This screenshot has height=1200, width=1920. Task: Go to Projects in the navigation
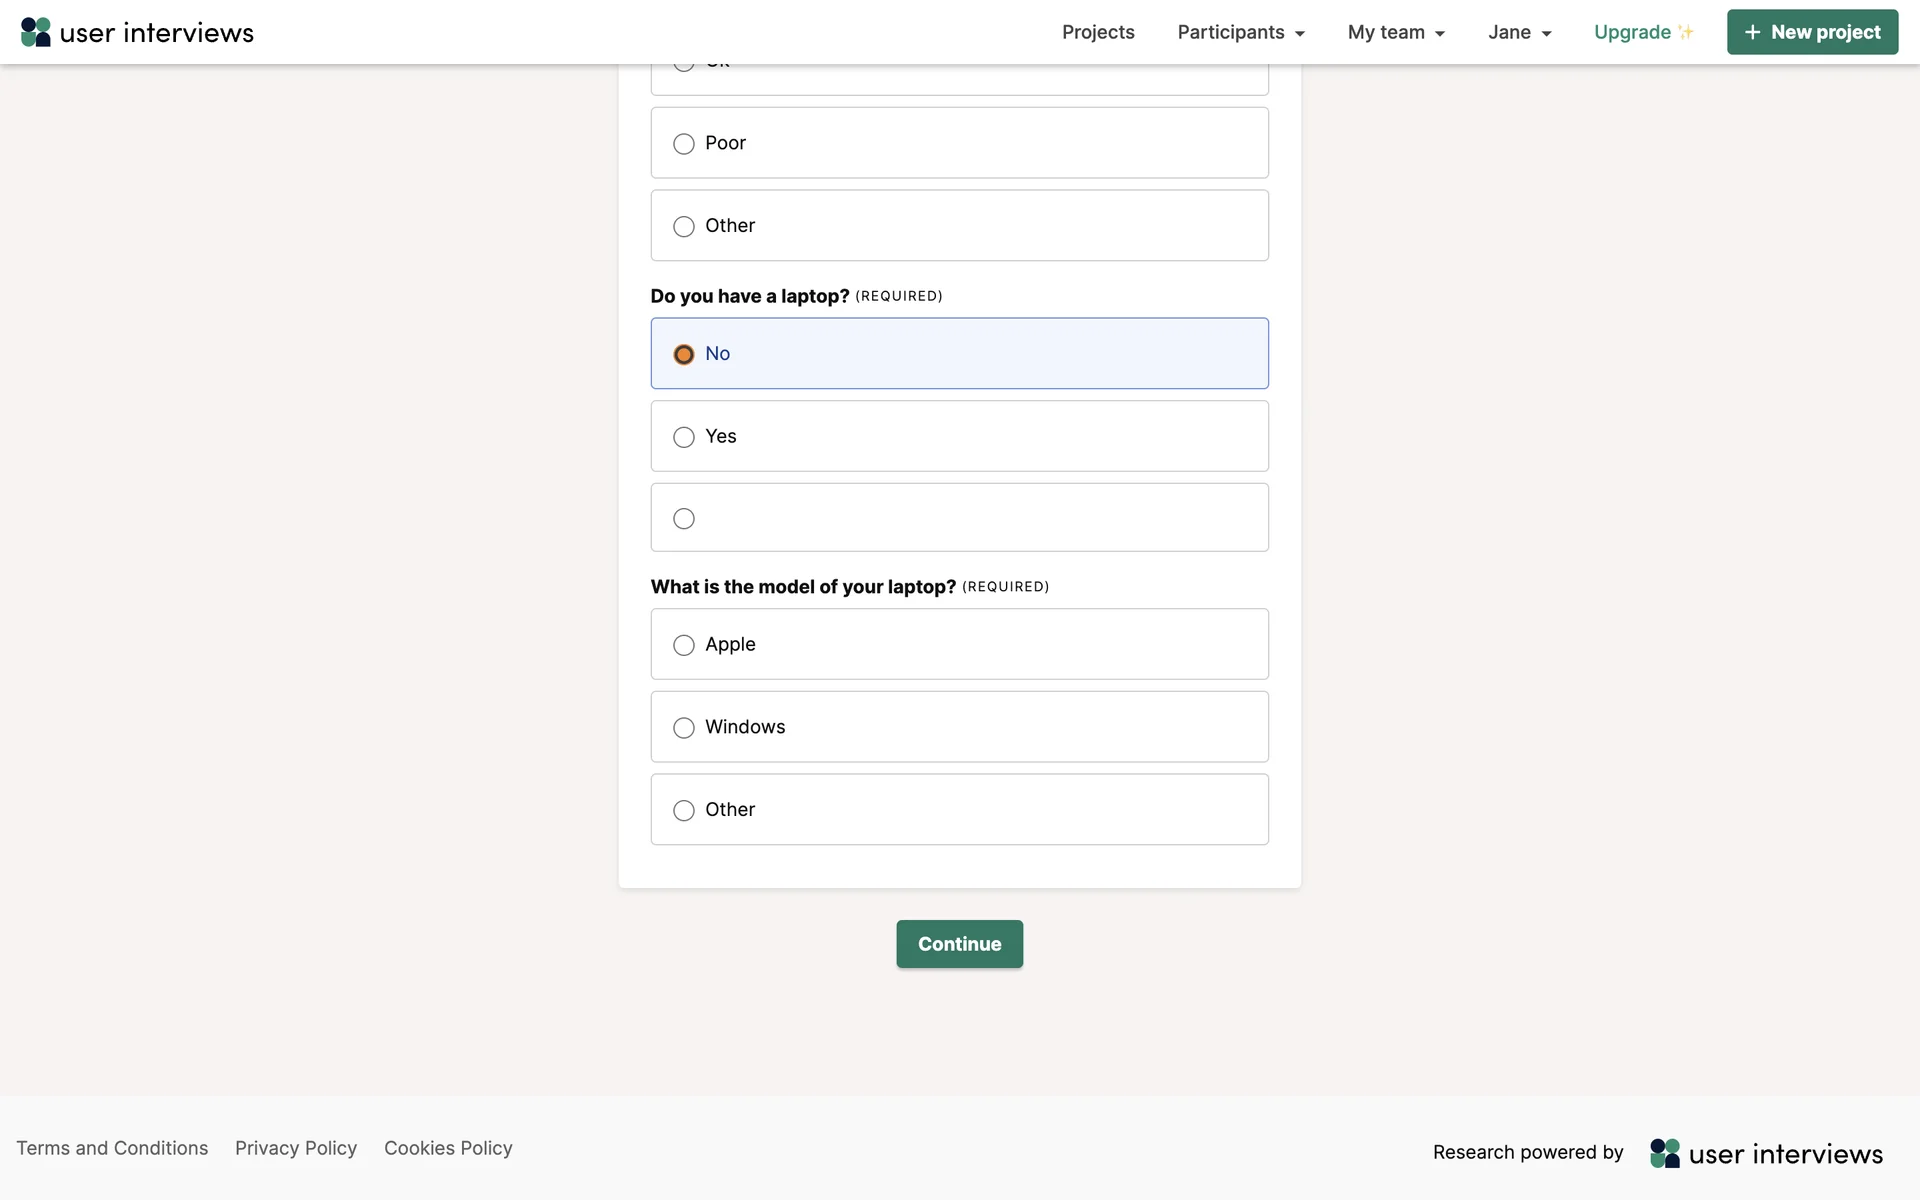1098,32
